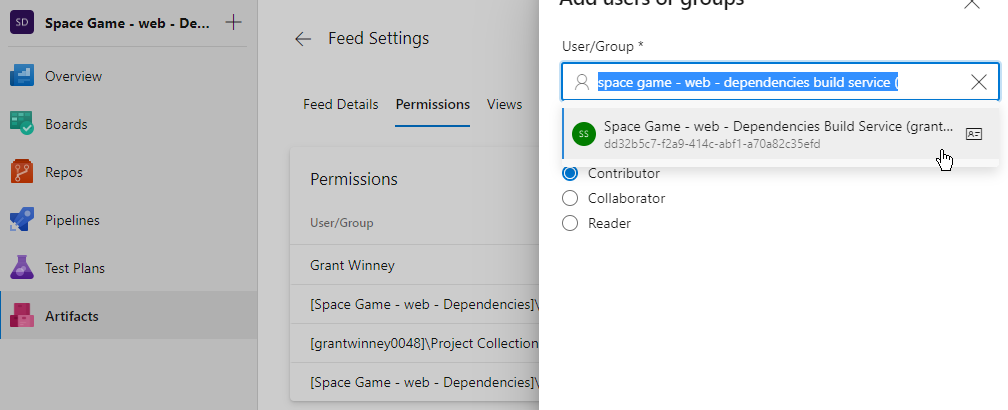Switch to the Feed Details tab
Viewport: 1008px width, 410px height.
click(x=341, y=104)
